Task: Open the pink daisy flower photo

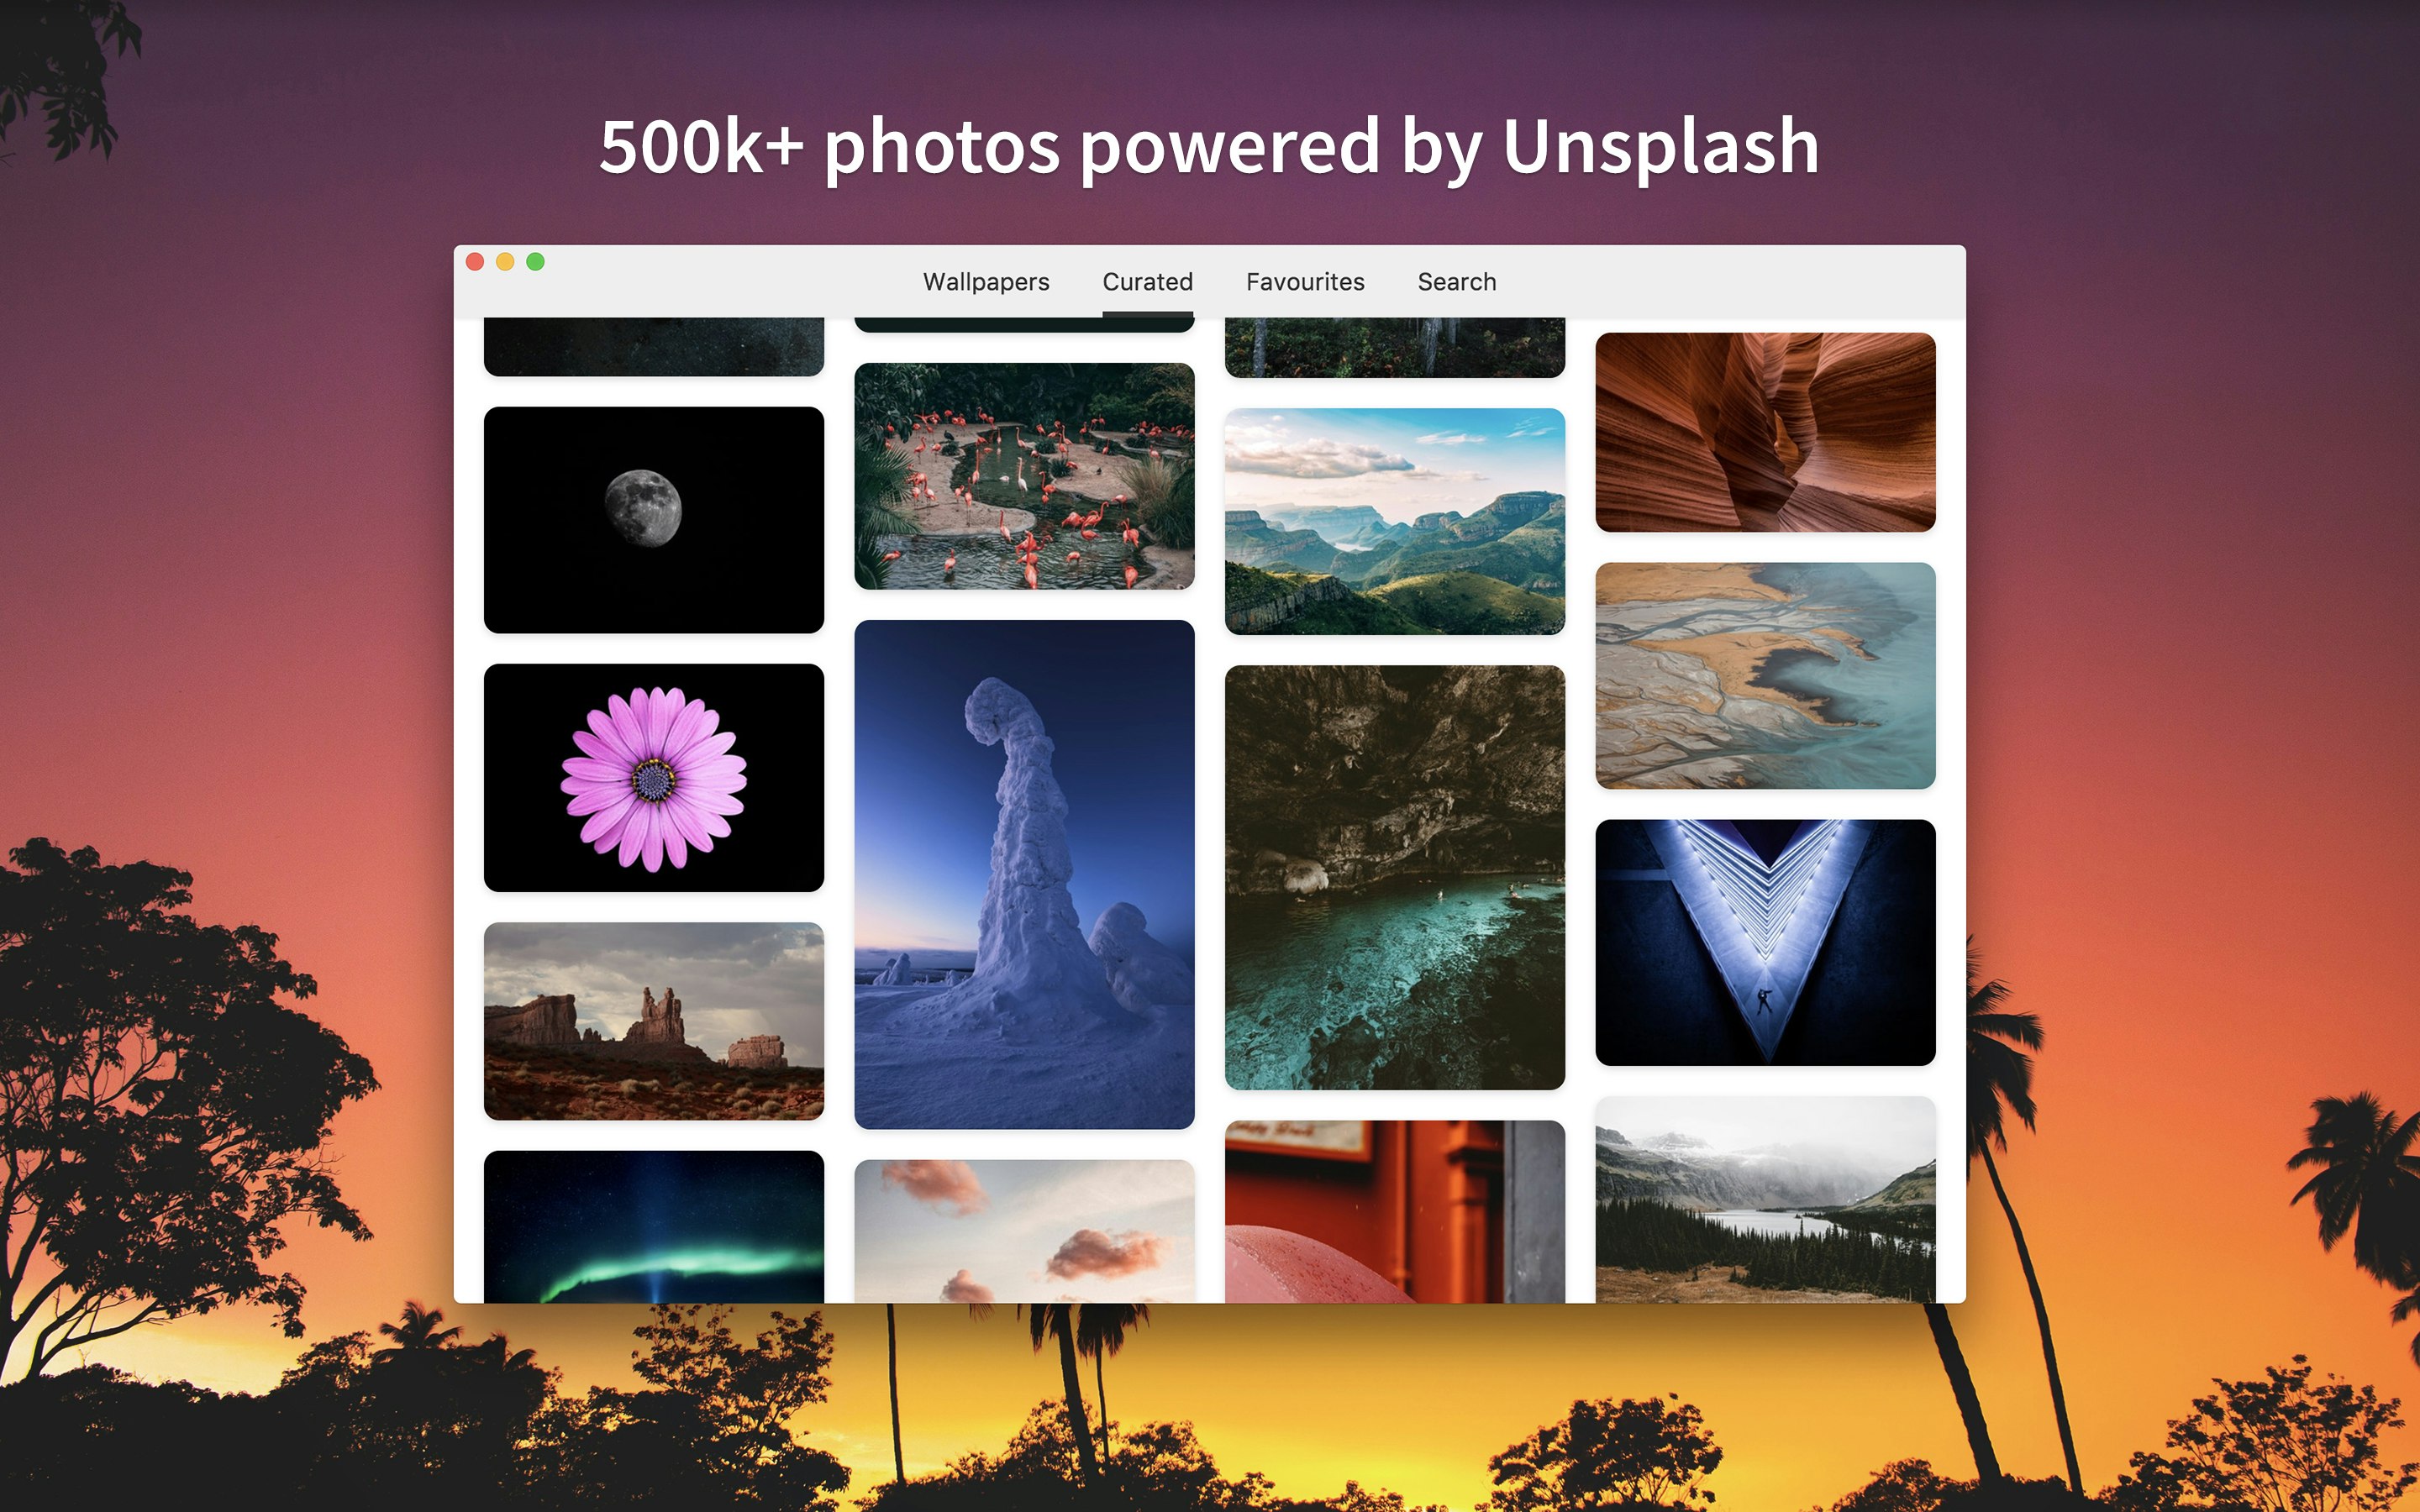Action: tap(654, 778)
